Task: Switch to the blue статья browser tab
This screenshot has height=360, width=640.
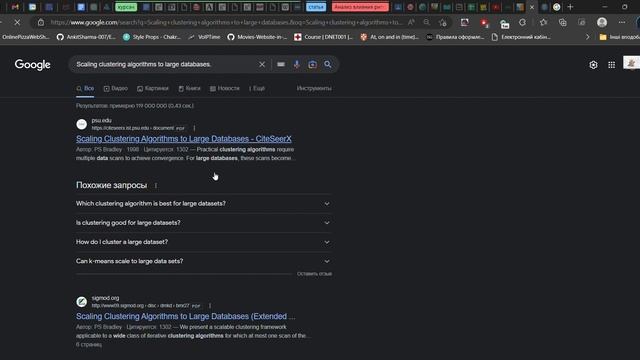Action: tap(316, 7)
